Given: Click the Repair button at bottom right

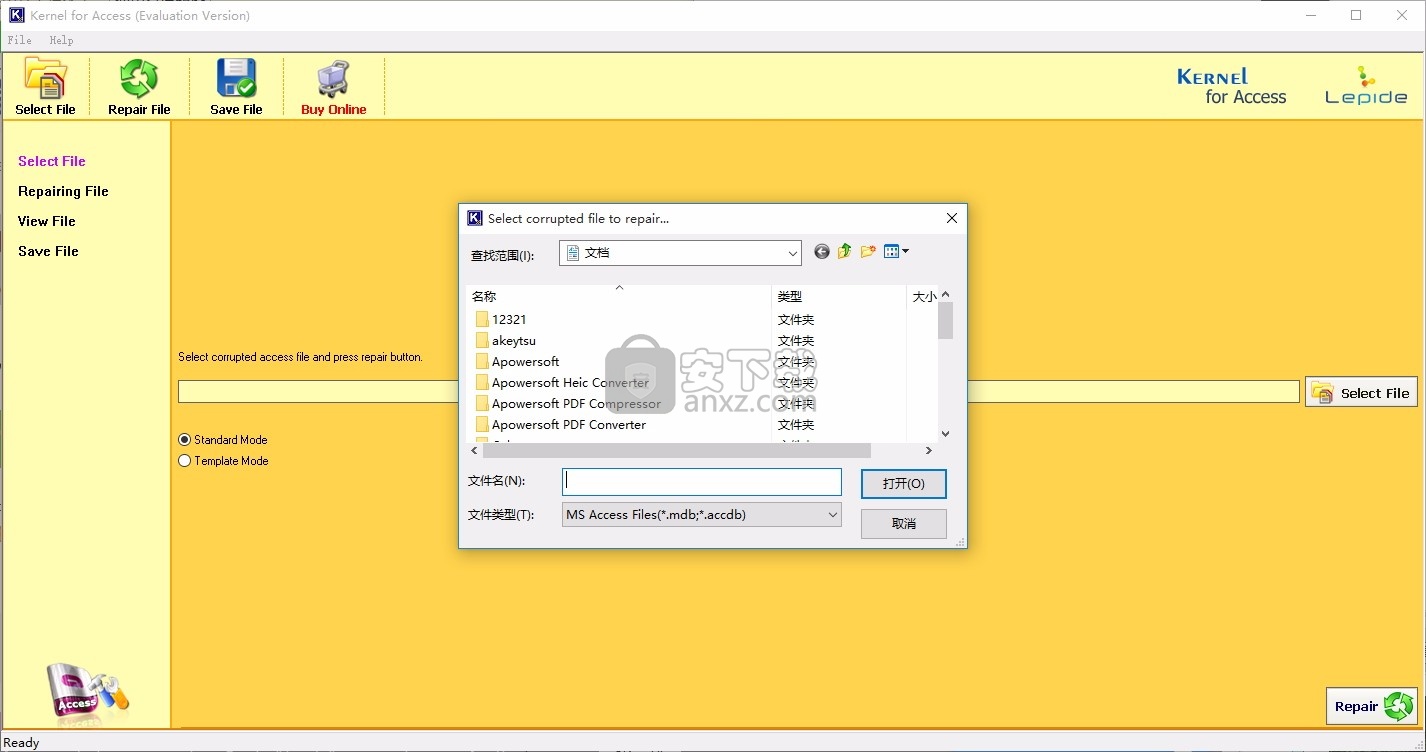Looking at the screenshot, I should pos(1371,706).
